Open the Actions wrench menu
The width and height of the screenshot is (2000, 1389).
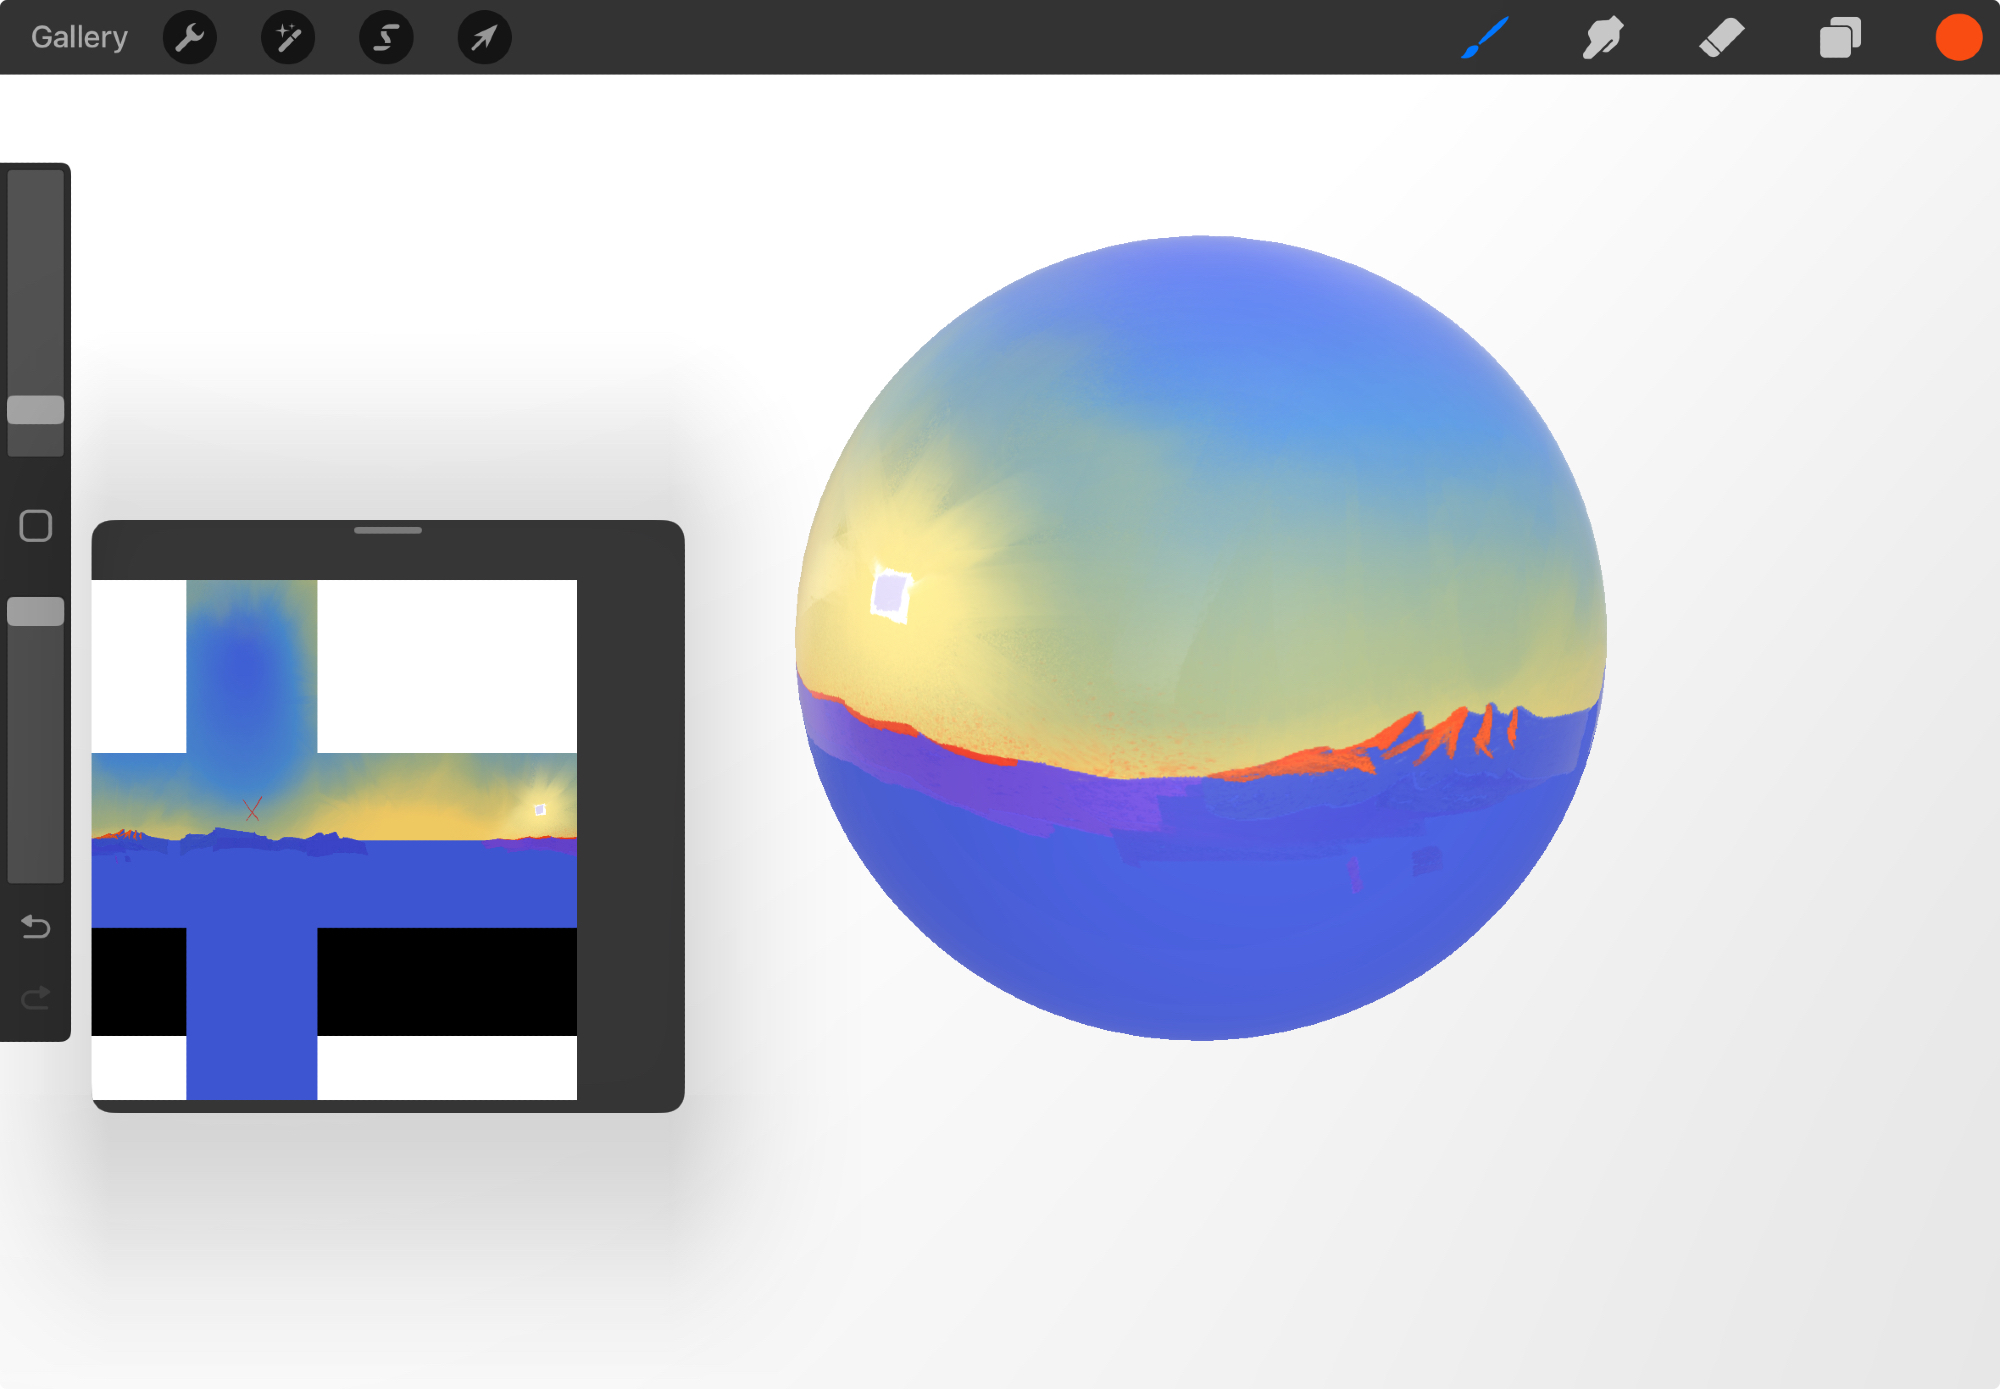pos(189,38)
